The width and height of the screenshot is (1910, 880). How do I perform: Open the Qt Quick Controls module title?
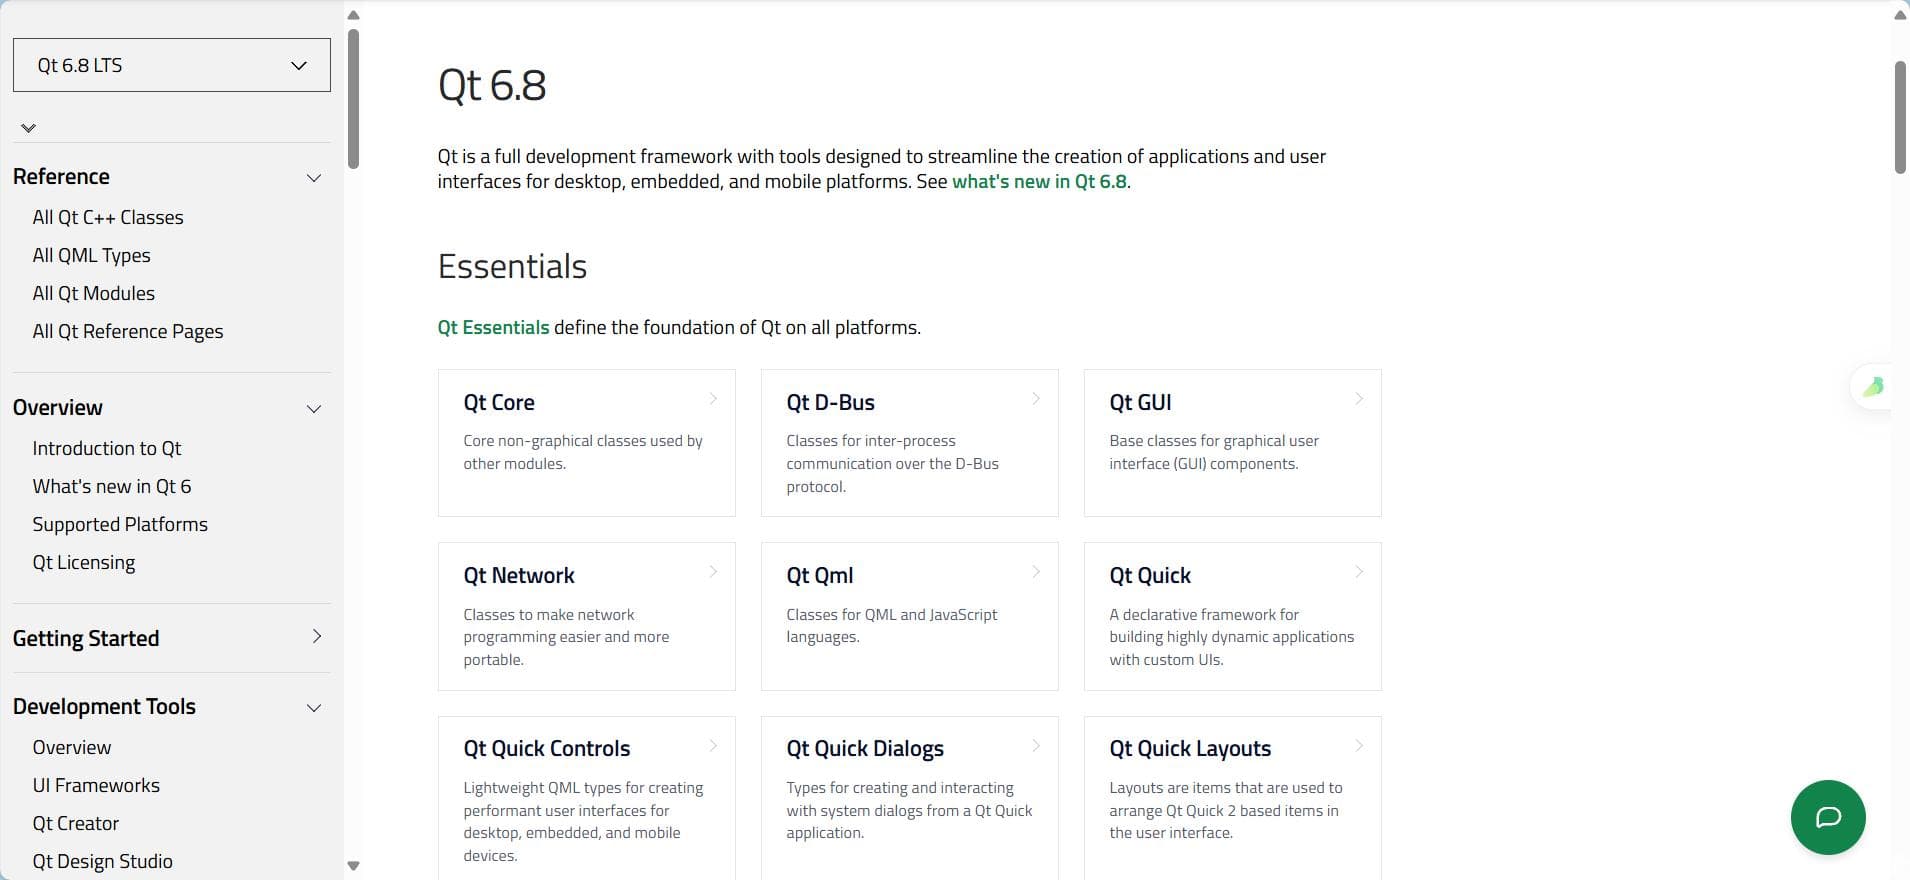547,748
